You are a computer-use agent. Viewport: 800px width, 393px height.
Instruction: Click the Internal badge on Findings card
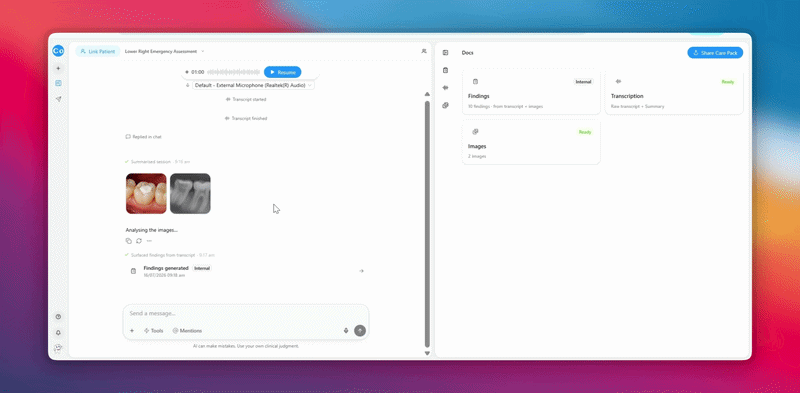click(x=584, y=82)
